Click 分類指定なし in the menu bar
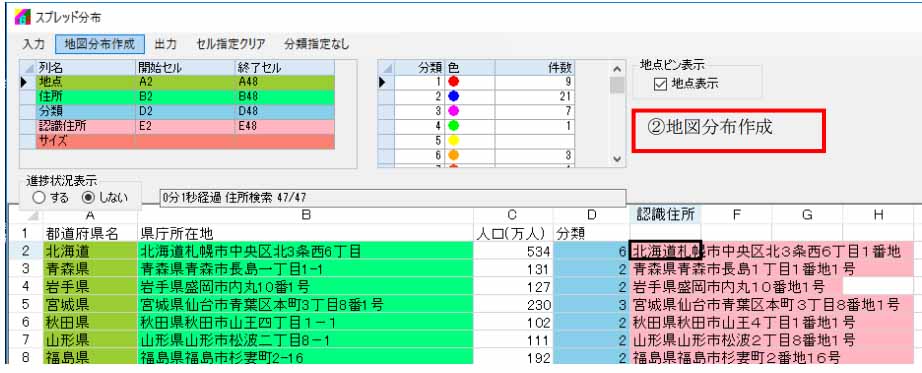This screenshot has height=373, width=922. pyautogui.click(x=316, y=44)
